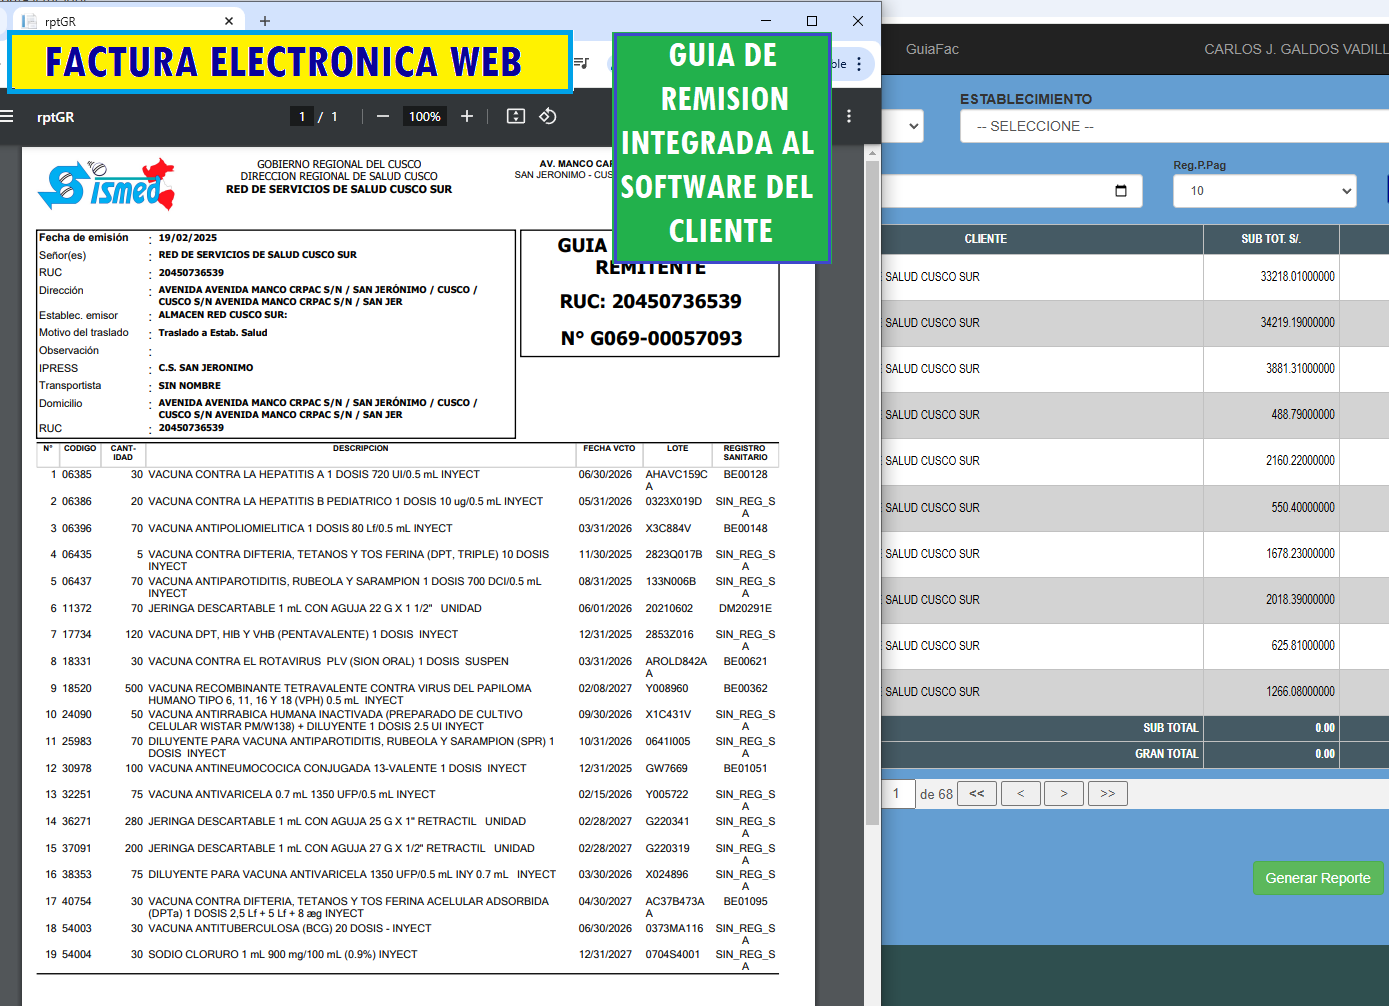Click subtotal cell 488.79000000
Viewport: 1389px width, 1006px height.
[1303, 415]
